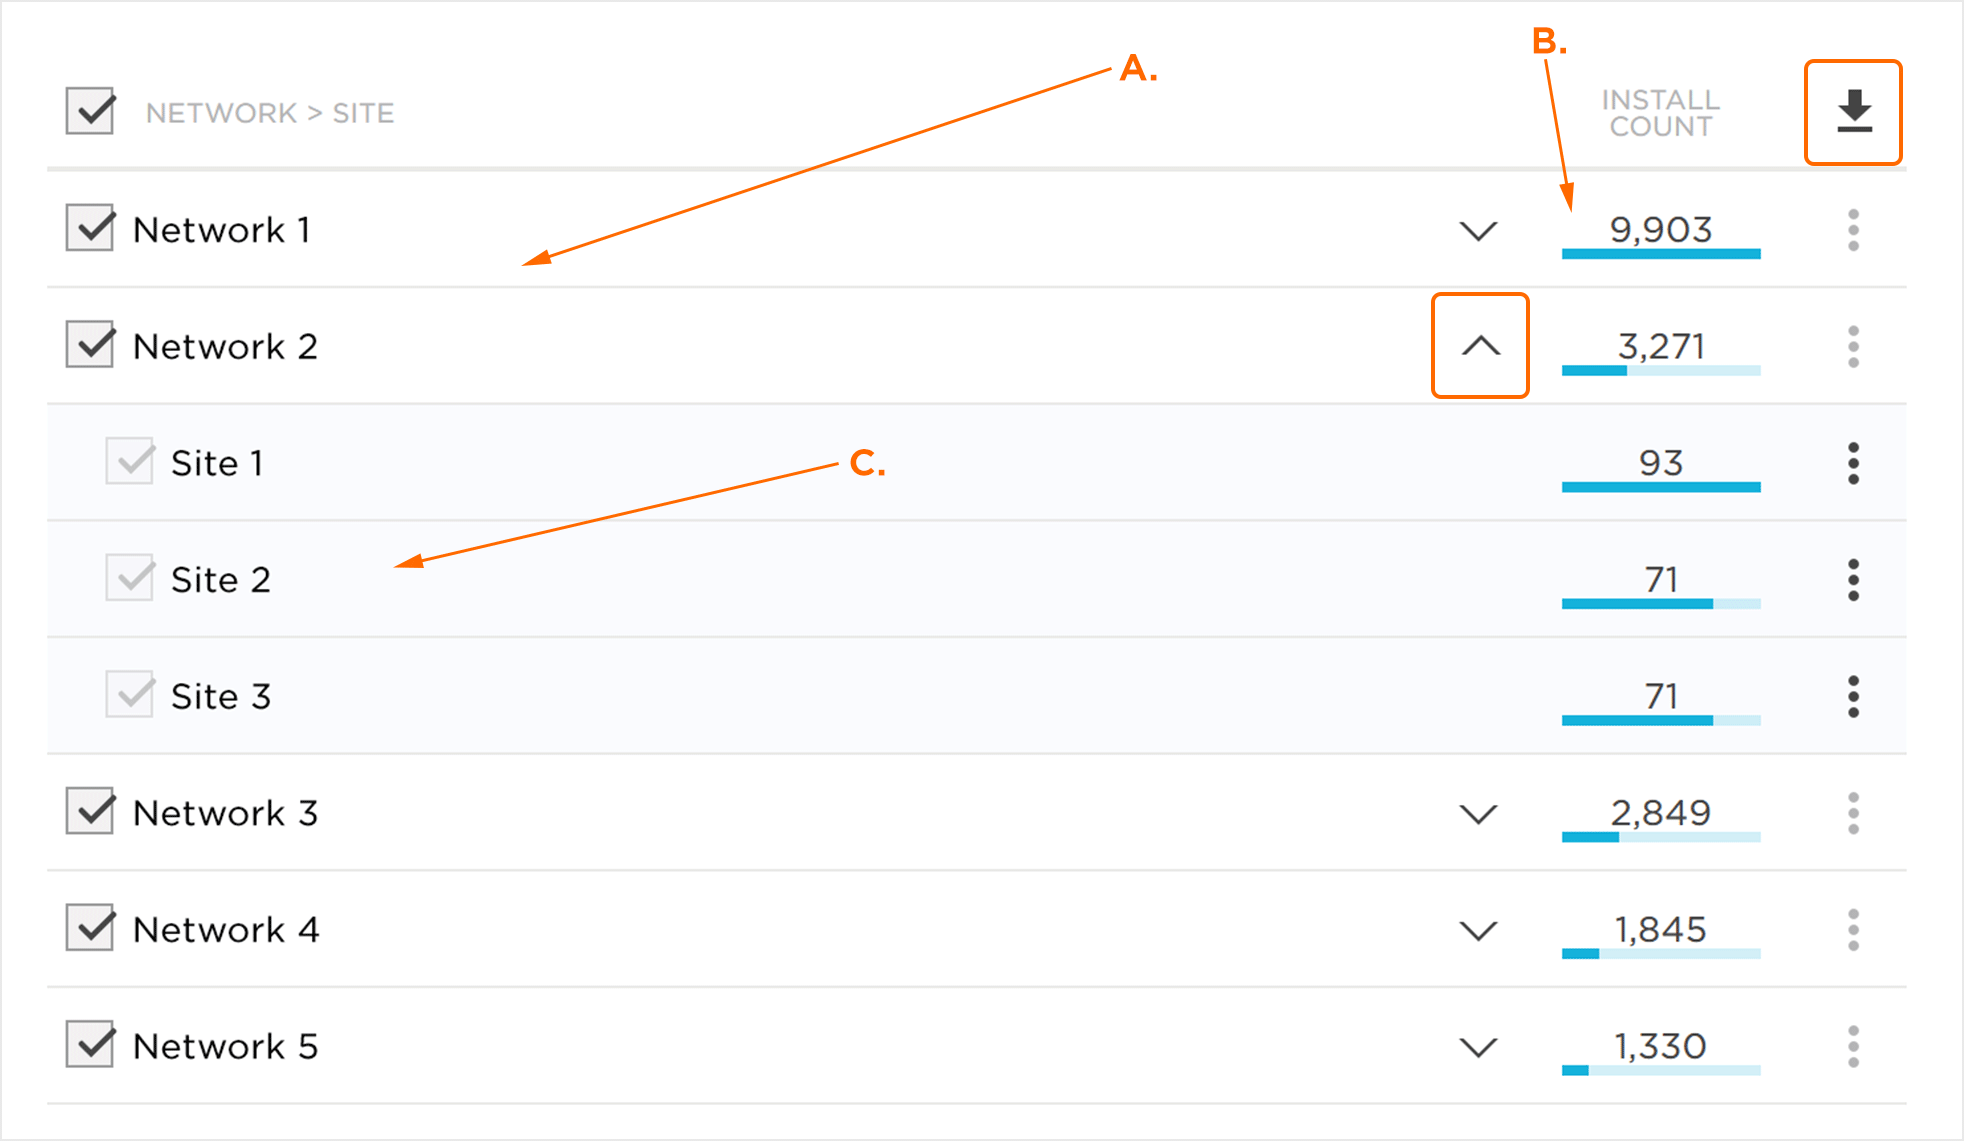This screenshot has width=1964, height=1141.
Task: Open the more options menu for Site 2
Action: coord(1853,580)
